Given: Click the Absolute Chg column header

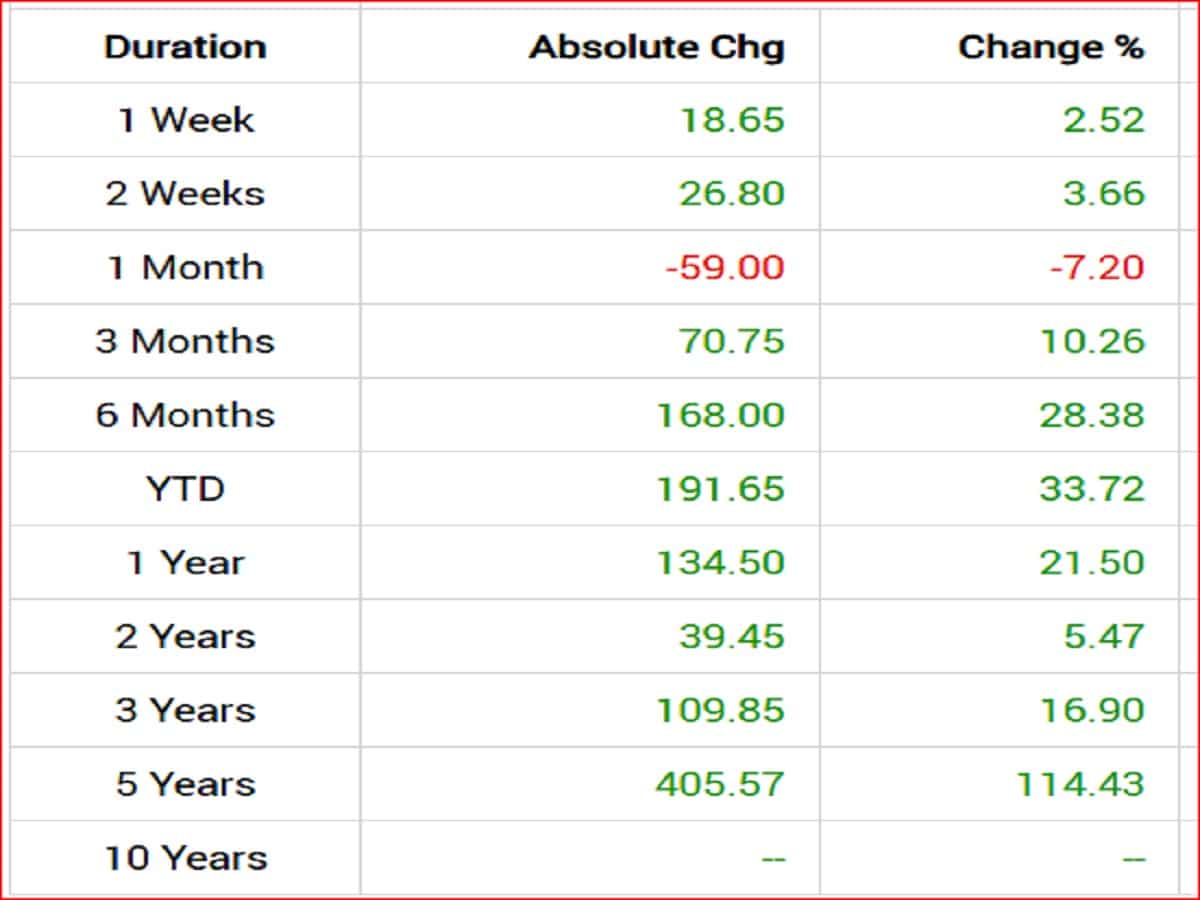Looking at the screenshot, I should point(657,47).
